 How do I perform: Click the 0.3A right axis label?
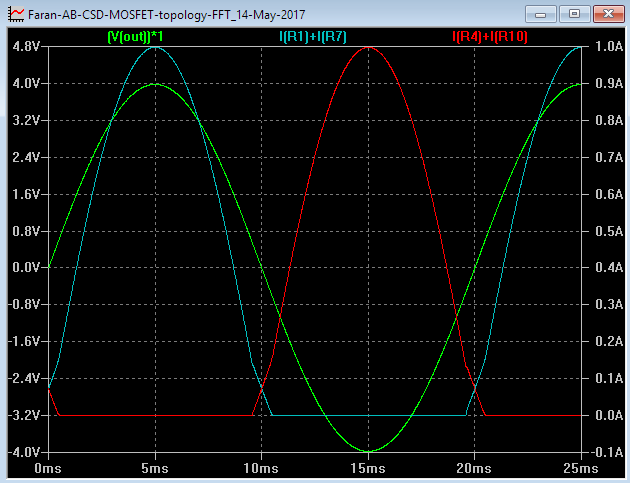click(609, 305)
